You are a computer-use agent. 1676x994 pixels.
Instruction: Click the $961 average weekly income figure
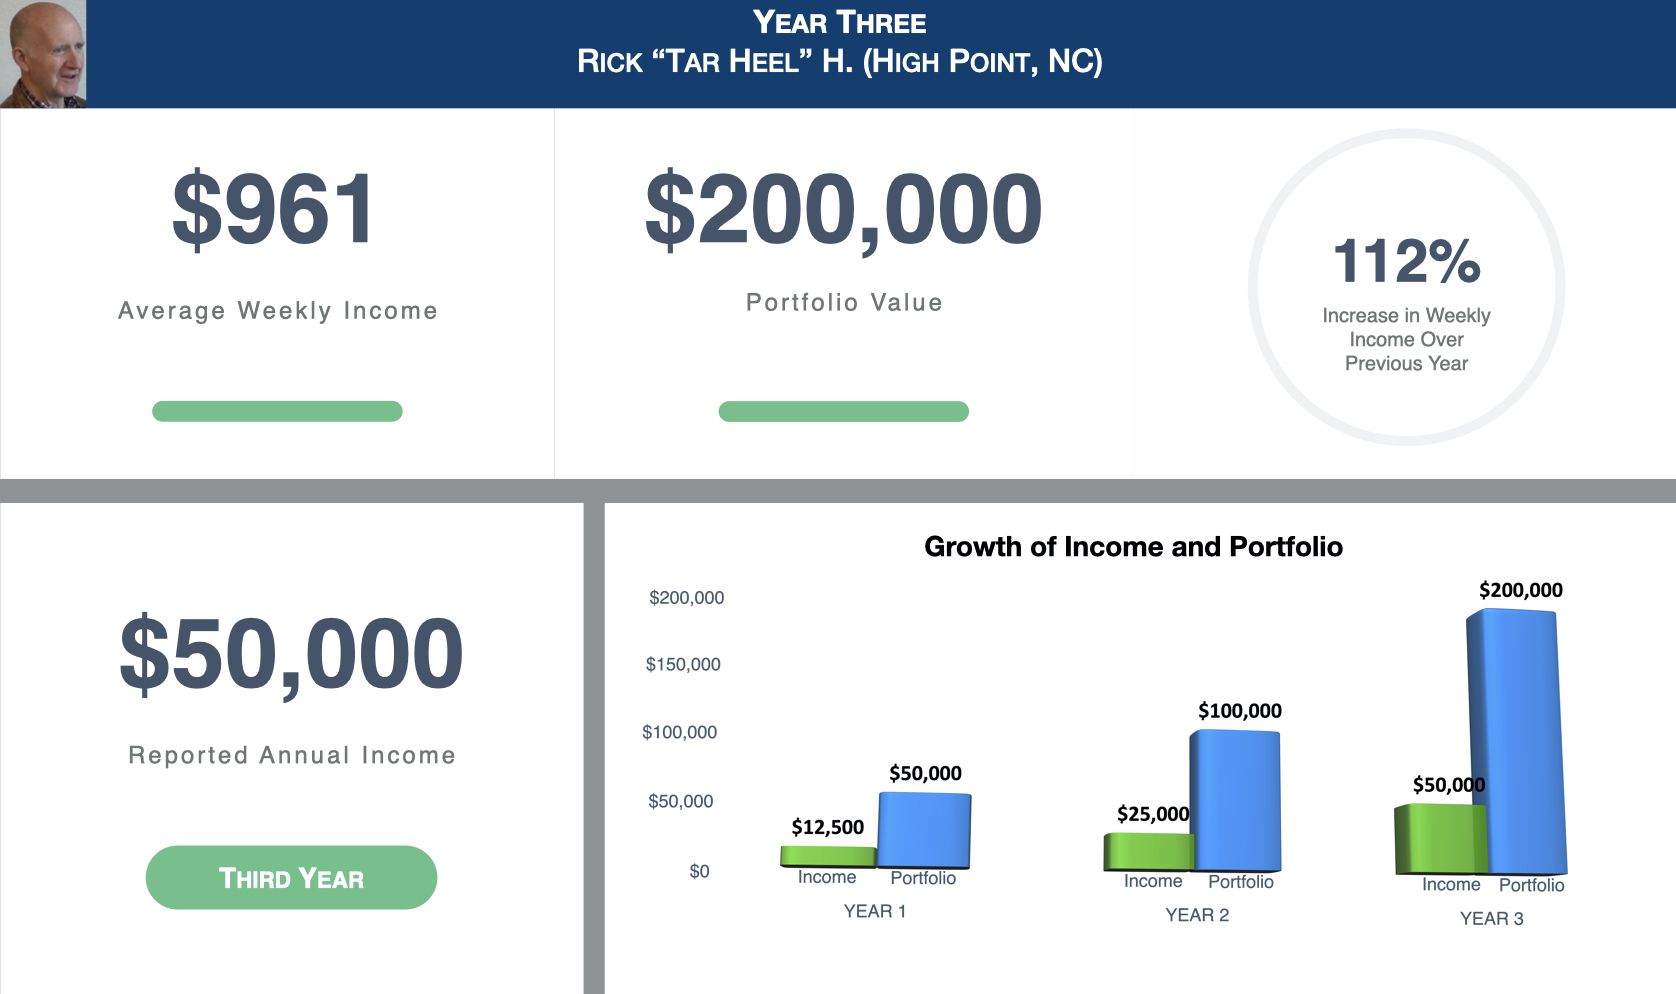pos(274,209)
